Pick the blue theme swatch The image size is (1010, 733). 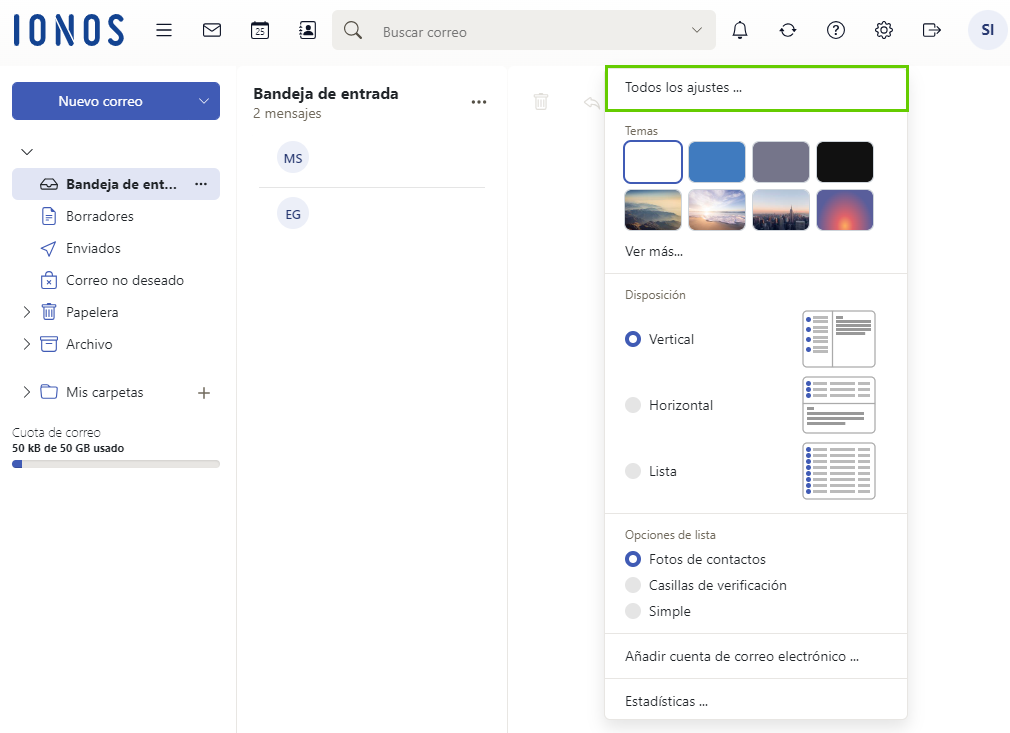tap(717, 162)
